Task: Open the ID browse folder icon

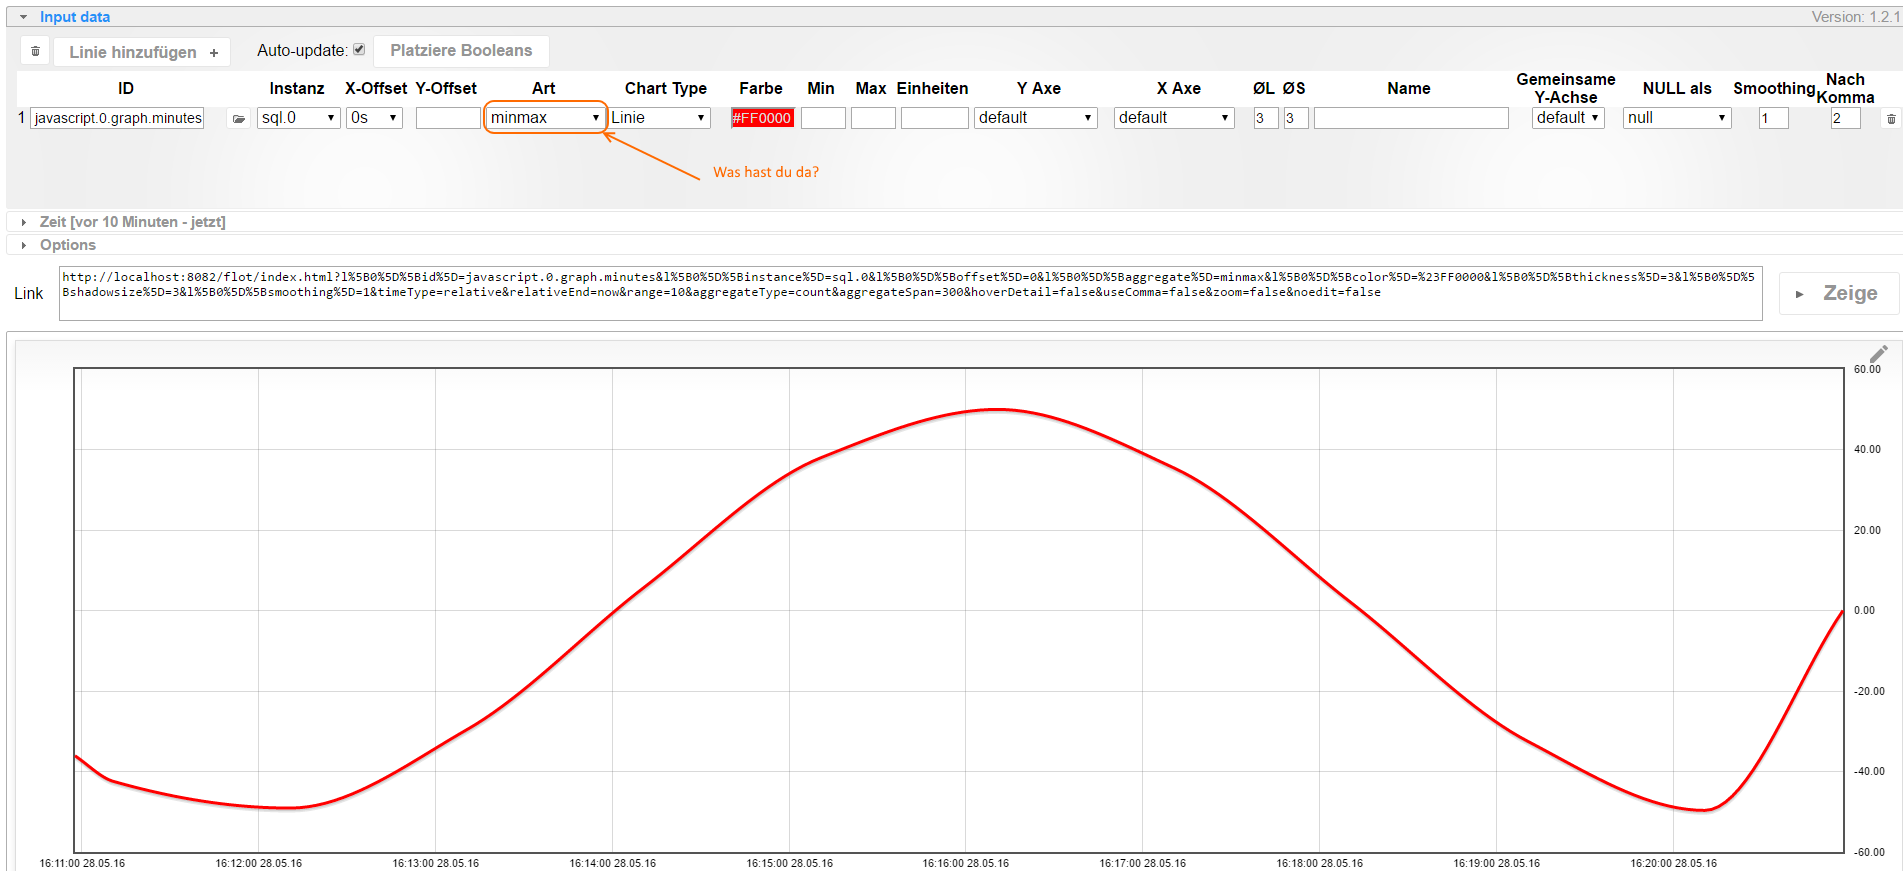Action: point(238,118)
